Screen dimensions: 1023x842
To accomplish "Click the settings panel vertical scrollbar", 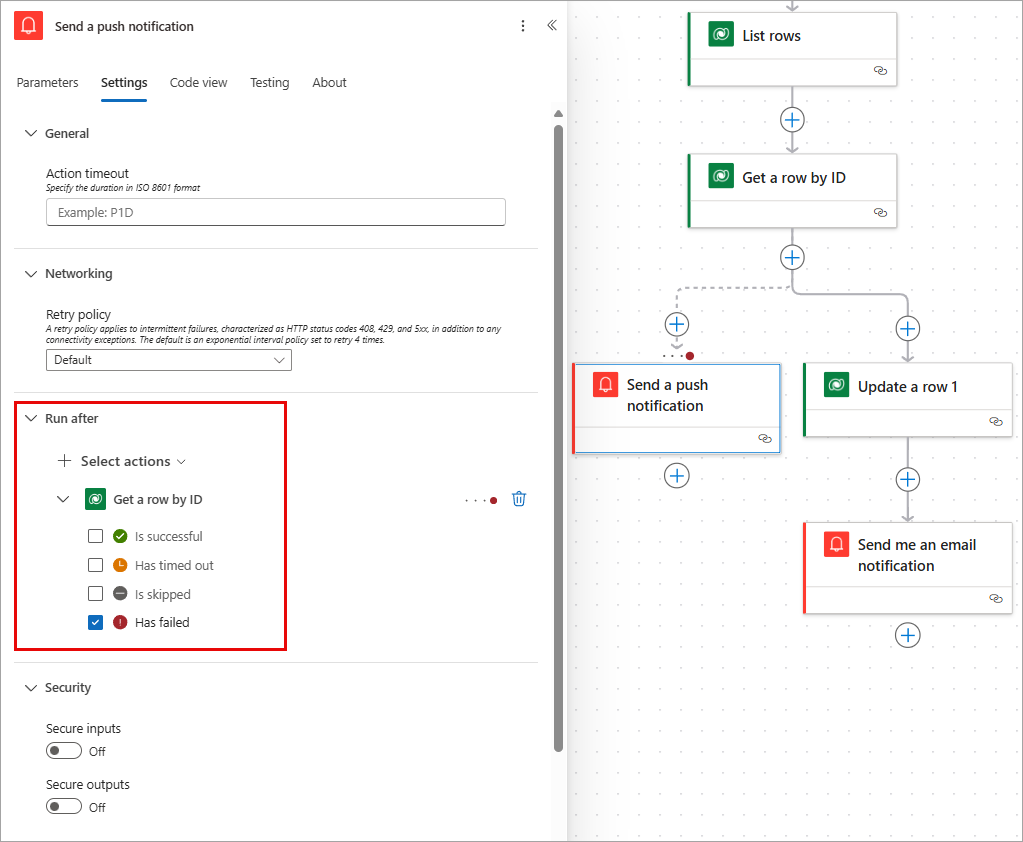I will pyautogui.click(x=558, y=437).
